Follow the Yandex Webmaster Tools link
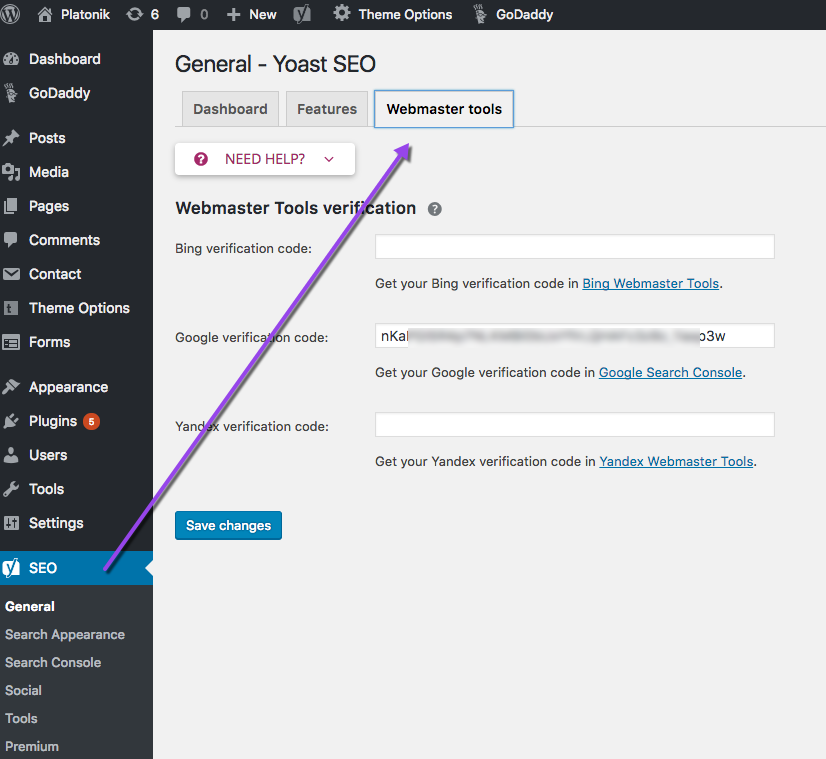Image resolution: width=826 pixels, height=759 pixels. tap(676, 461)
